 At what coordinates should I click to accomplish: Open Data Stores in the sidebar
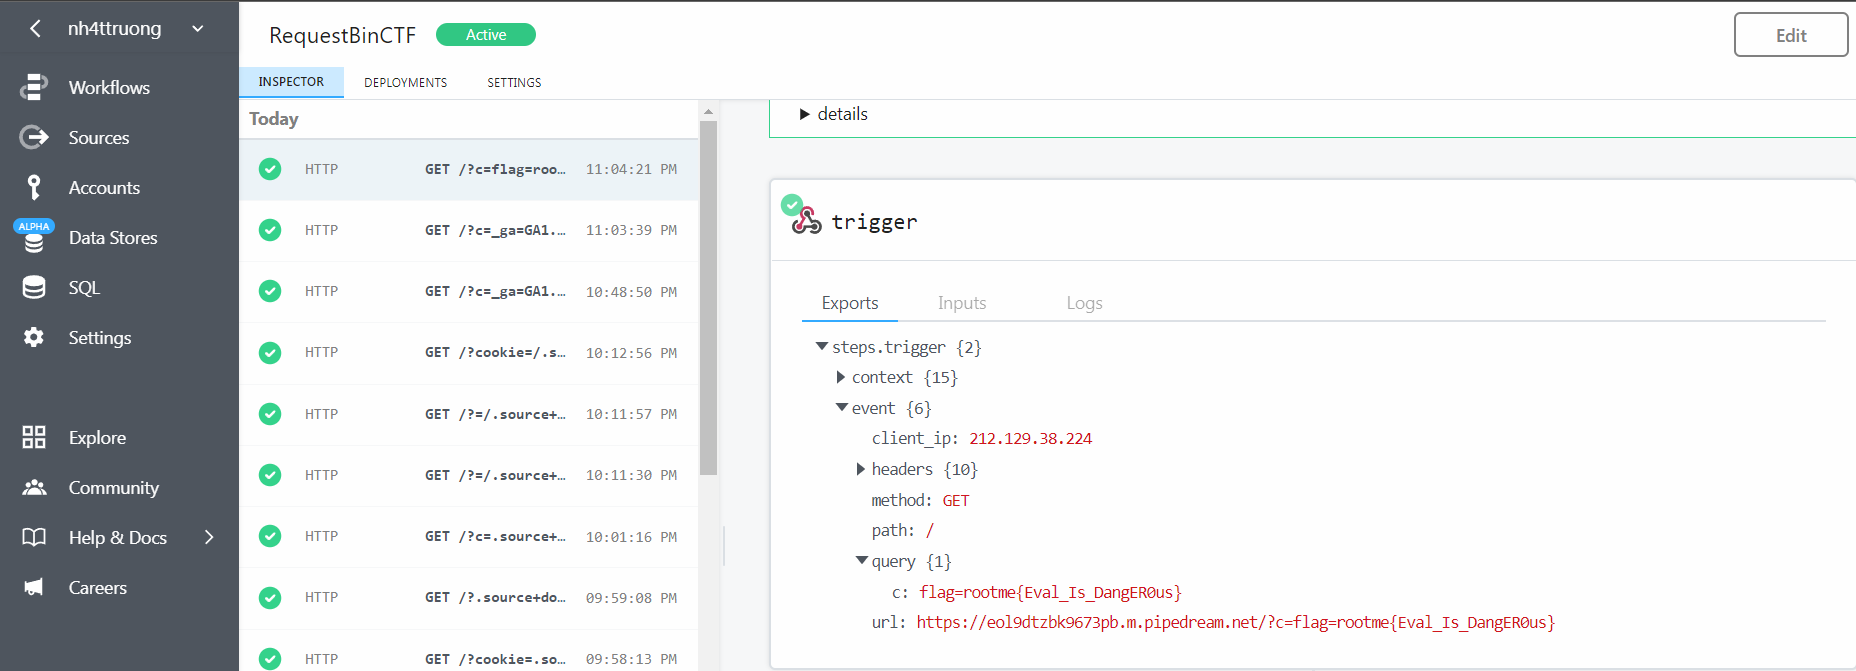(113, 237)
